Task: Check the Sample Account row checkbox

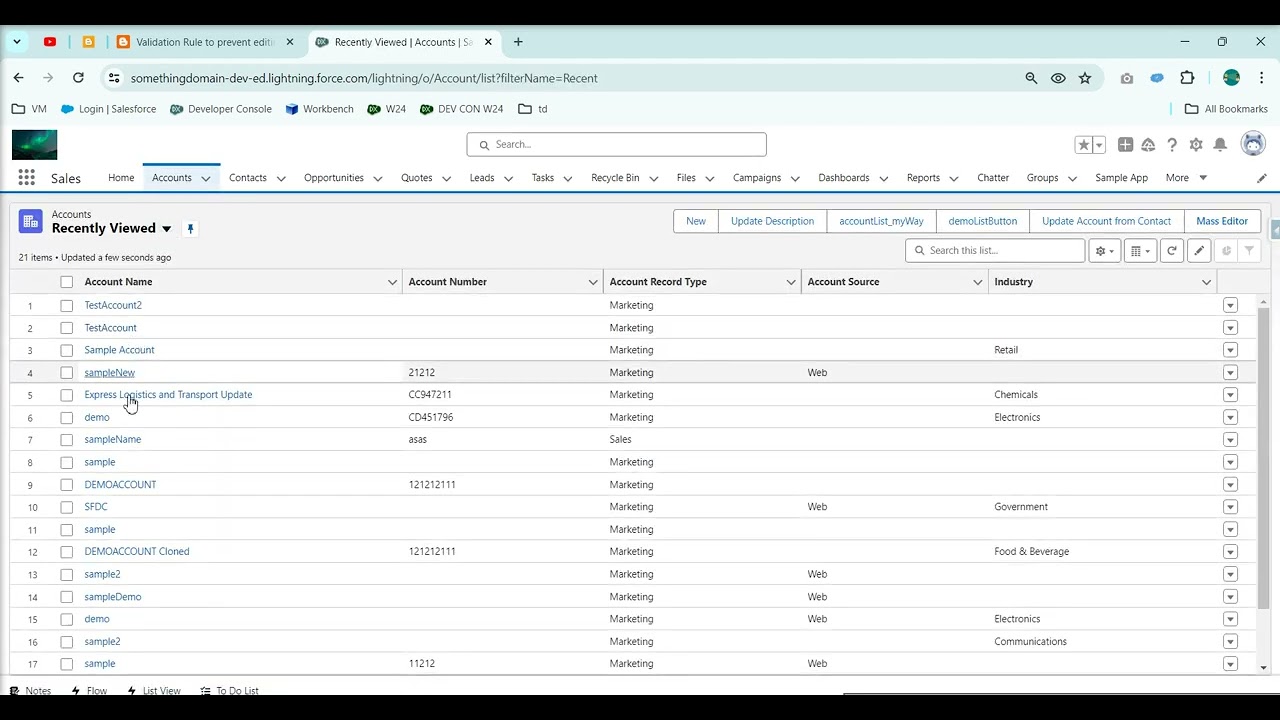Action: pyautogui.click(x=66, y=350)
